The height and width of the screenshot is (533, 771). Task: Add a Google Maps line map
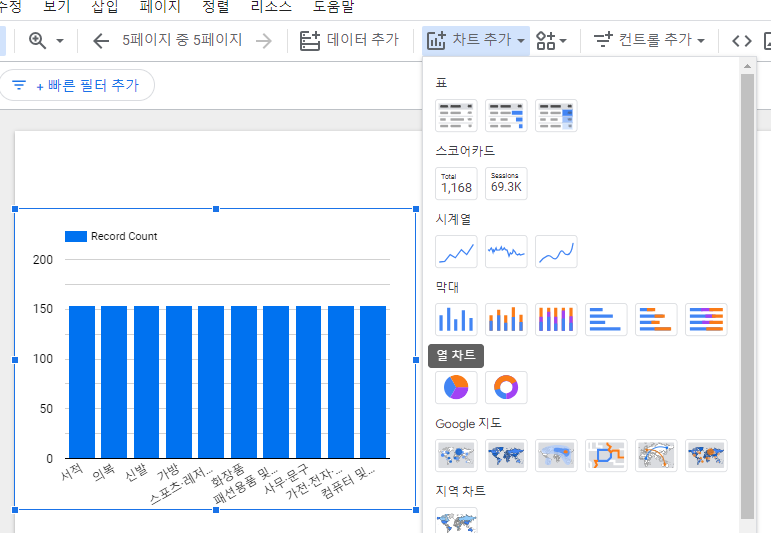pos(606,455)
